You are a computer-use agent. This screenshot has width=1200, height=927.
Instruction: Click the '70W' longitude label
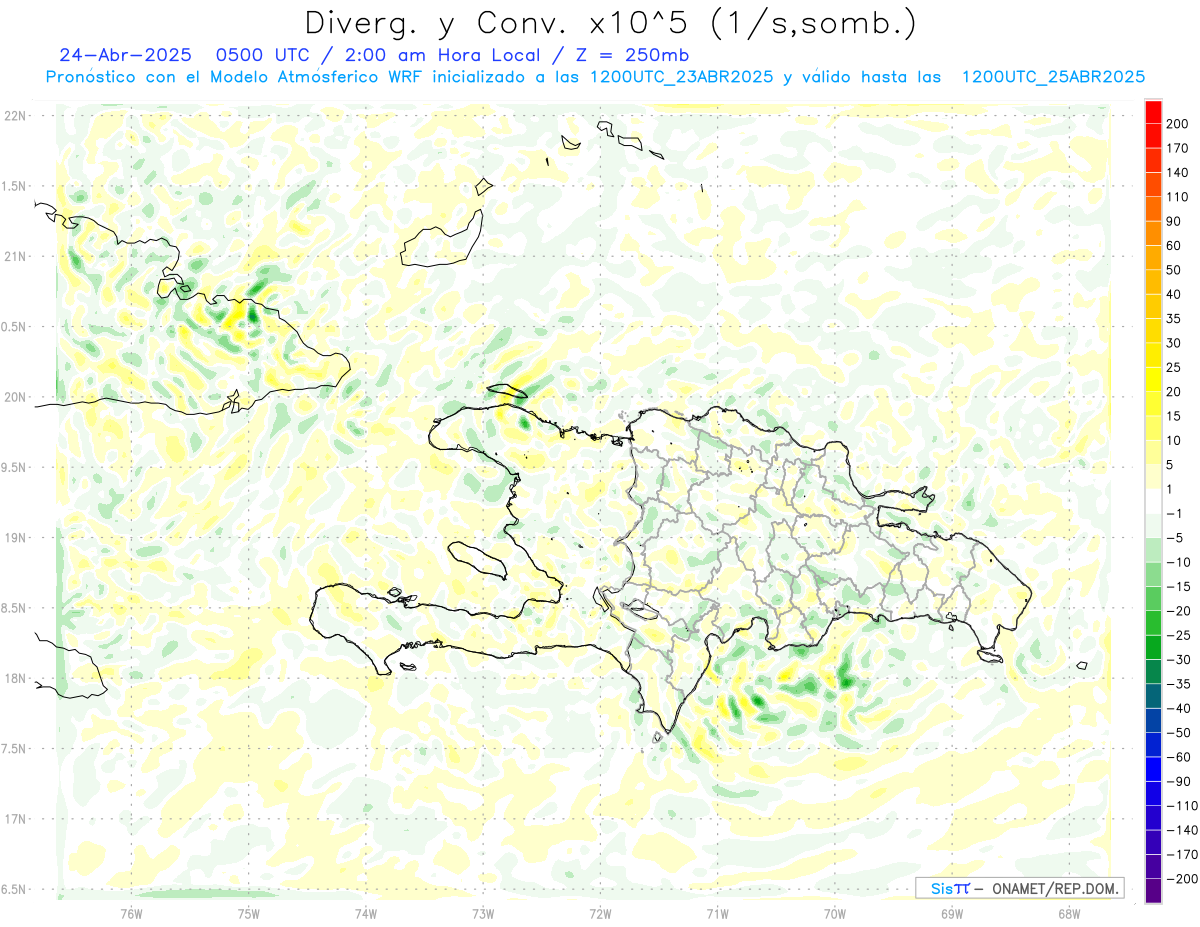(835, 912)
